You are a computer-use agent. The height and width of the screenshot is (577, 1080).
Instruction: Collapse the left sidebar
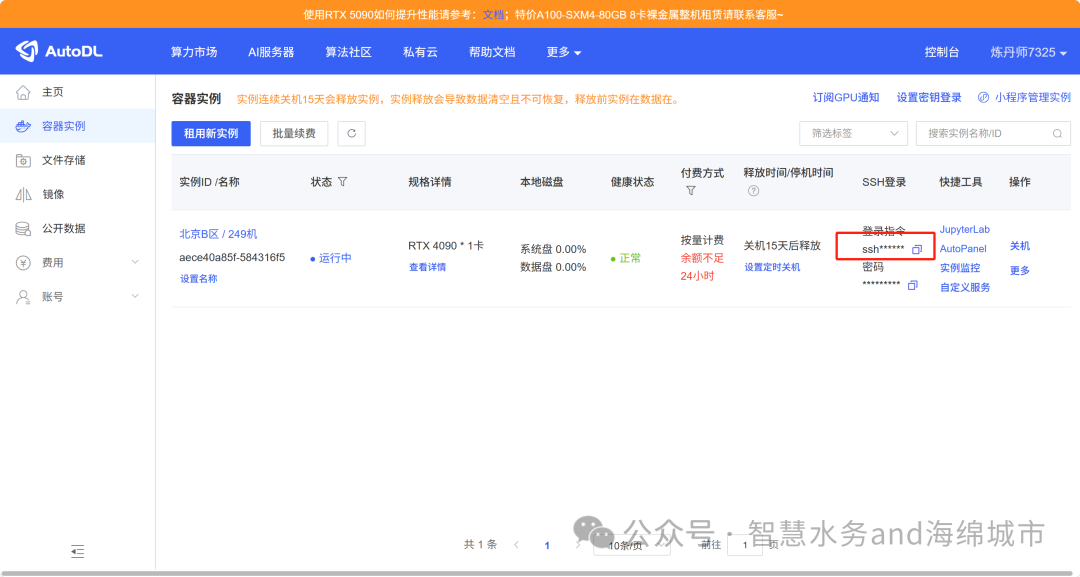[77, 551]
